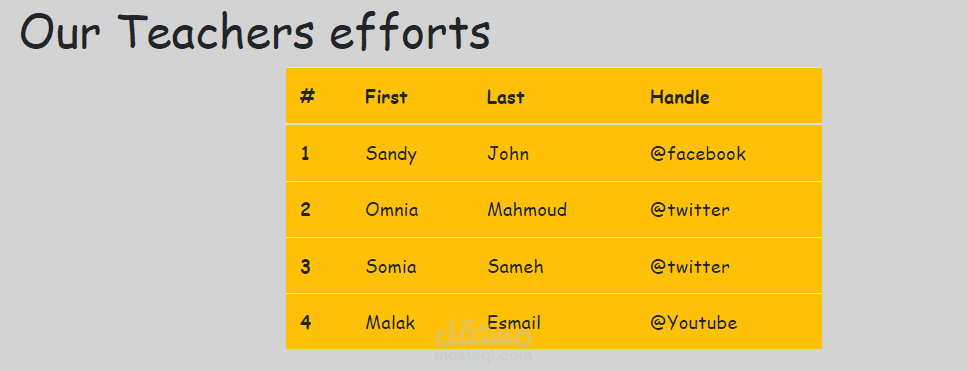Screen dimensions: 967x371
Task: Open the '@Youtube' handle
Action: (x=693, y=323)
